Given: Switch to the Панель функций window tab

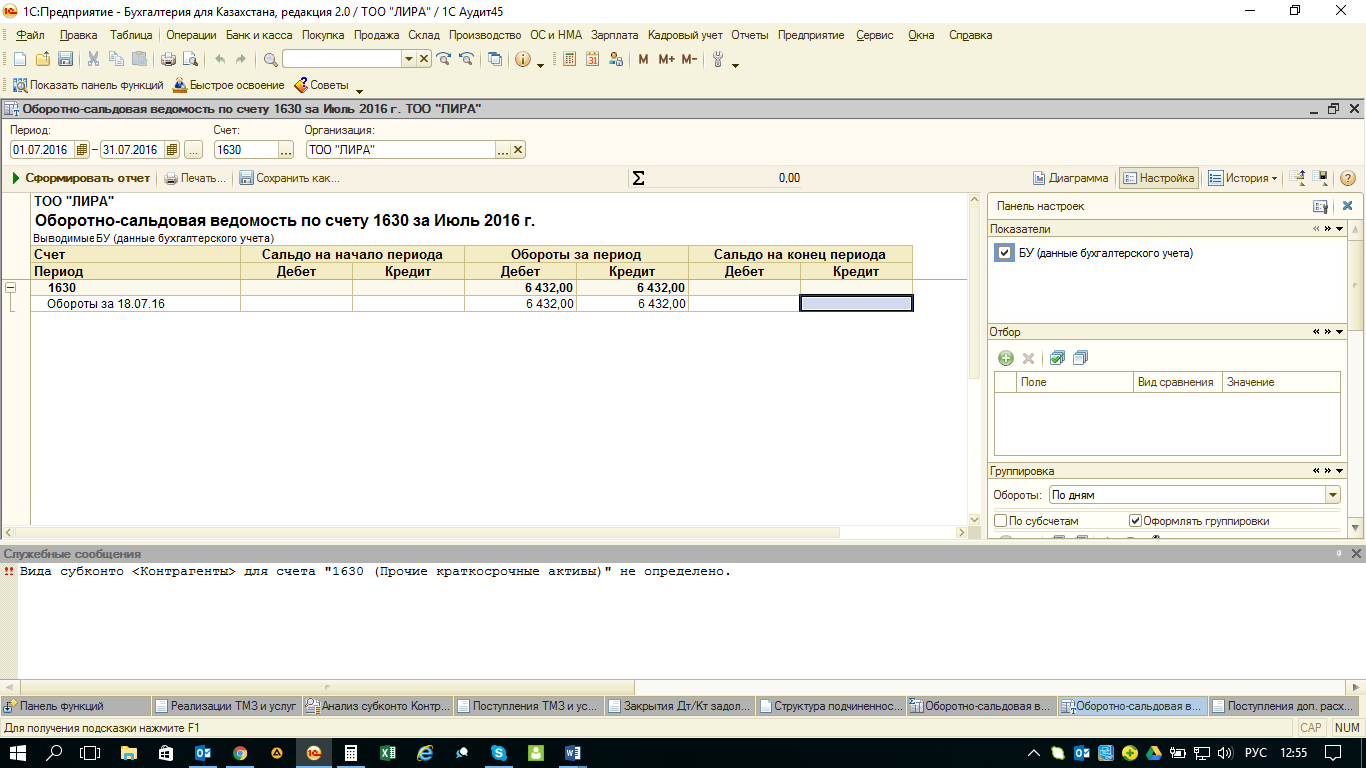Looking at the screenshot, I should 77,705.
